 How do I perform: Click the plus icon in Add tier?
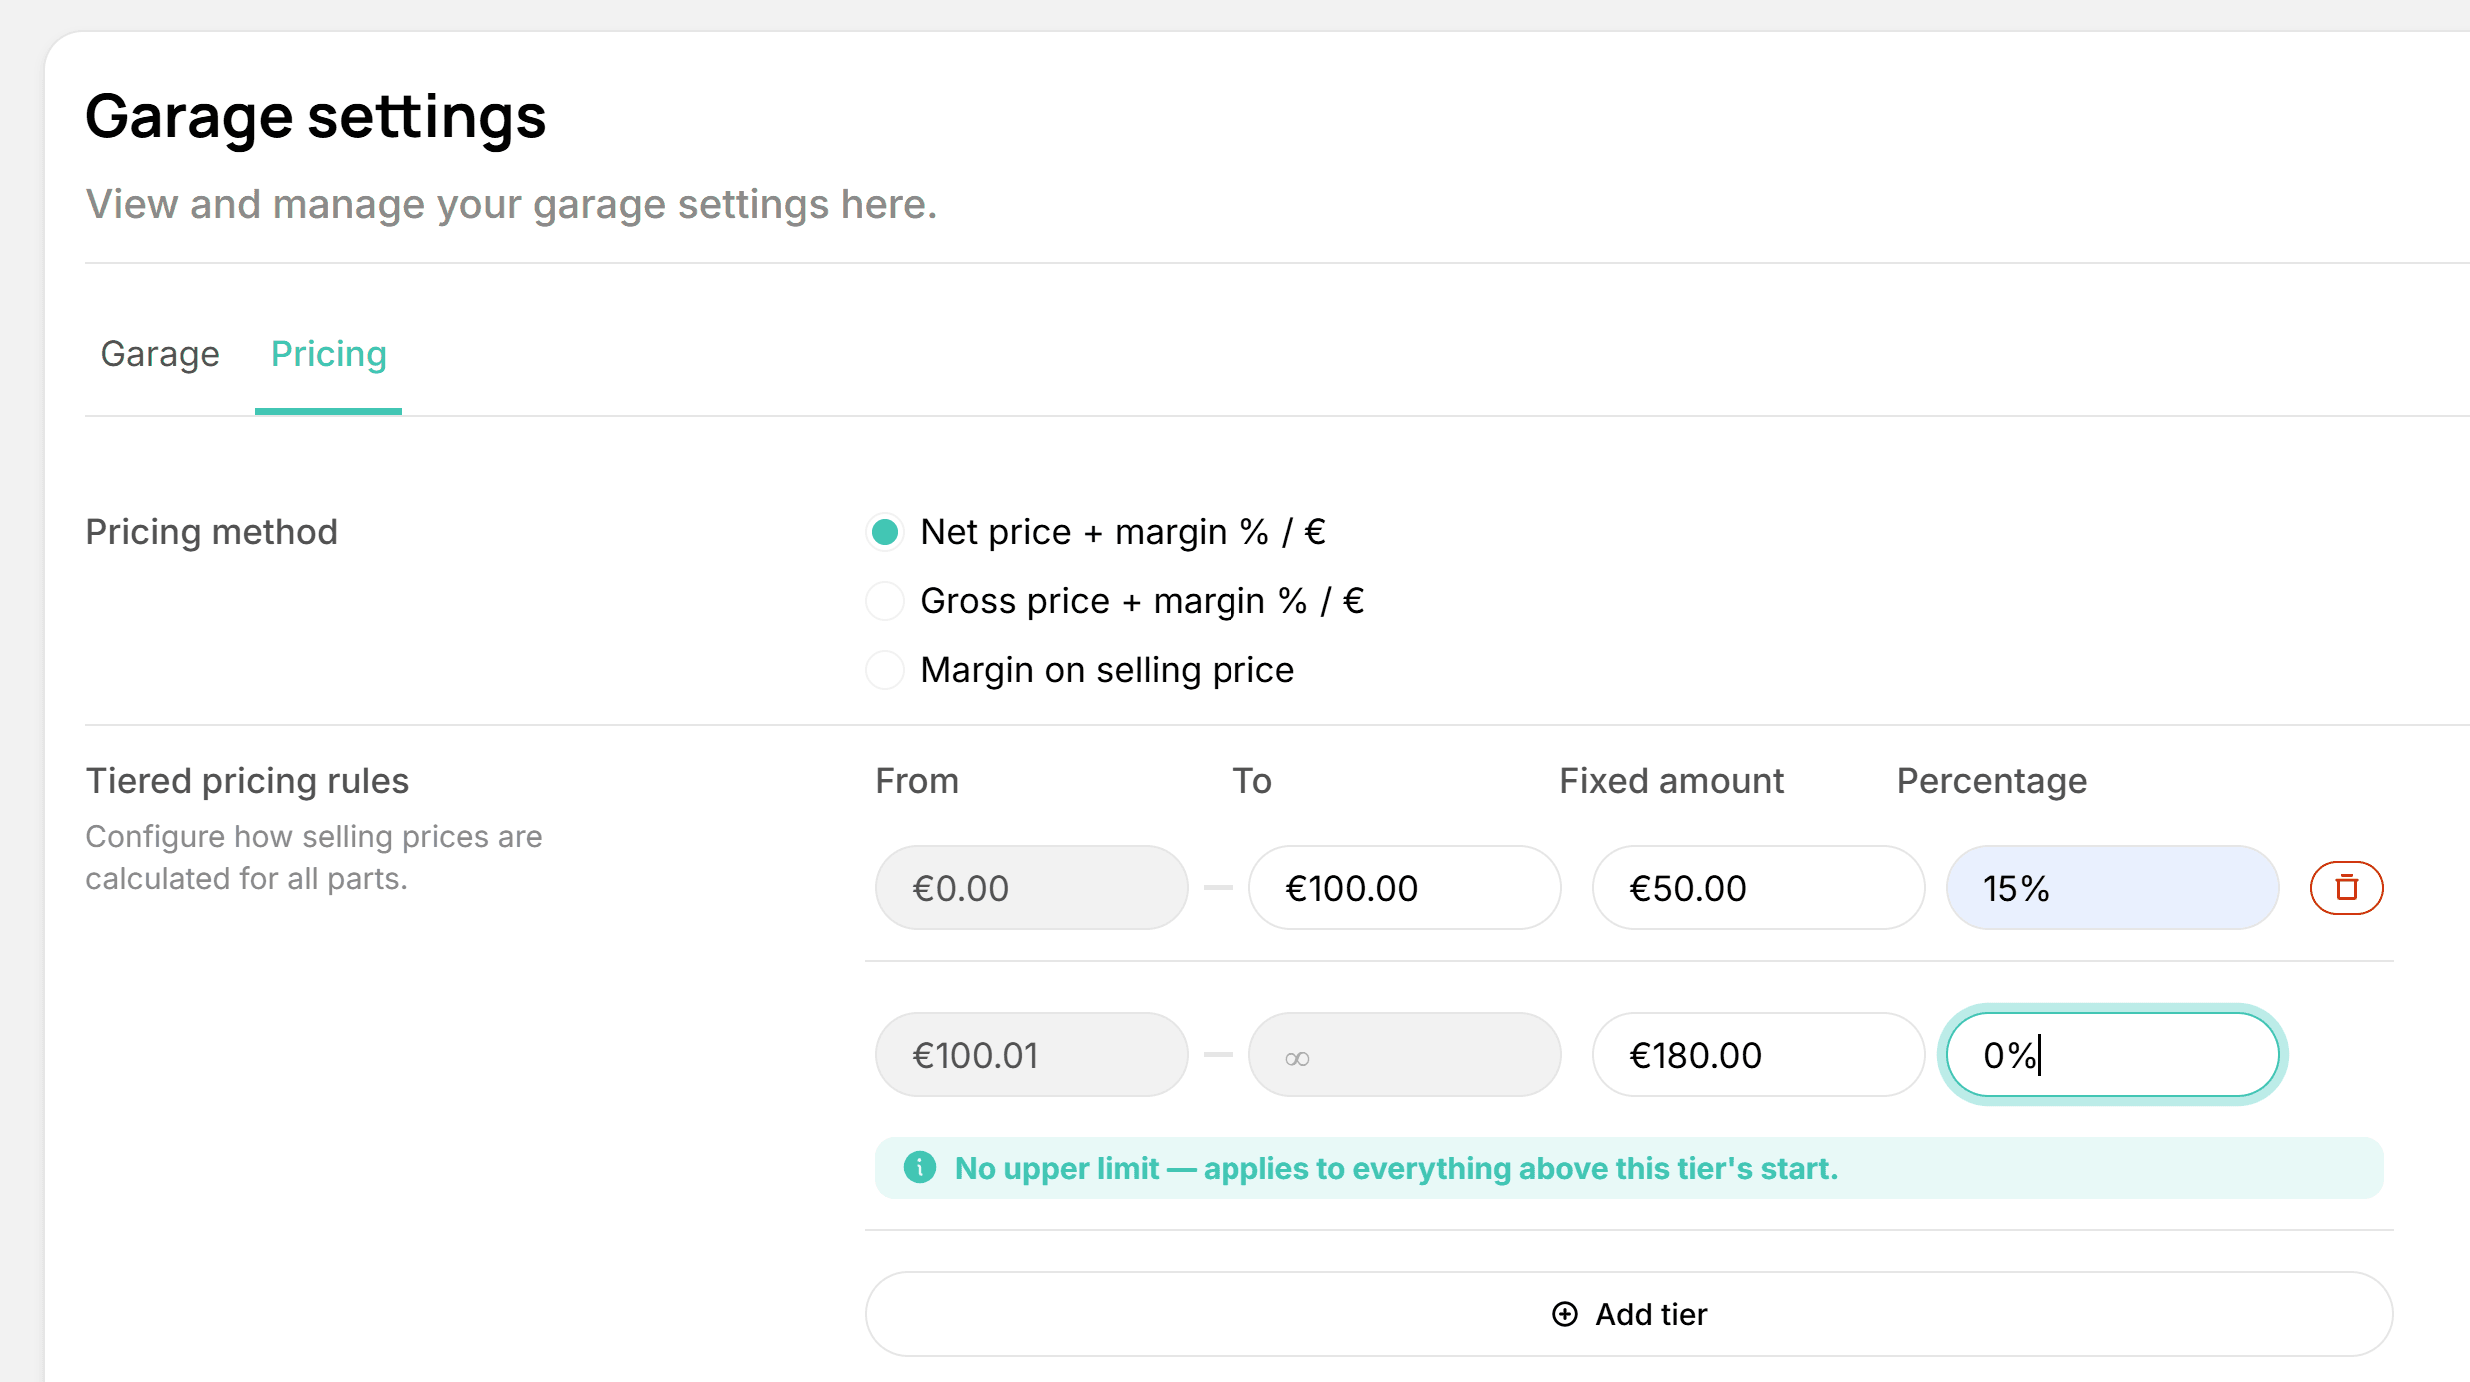1565,1314
